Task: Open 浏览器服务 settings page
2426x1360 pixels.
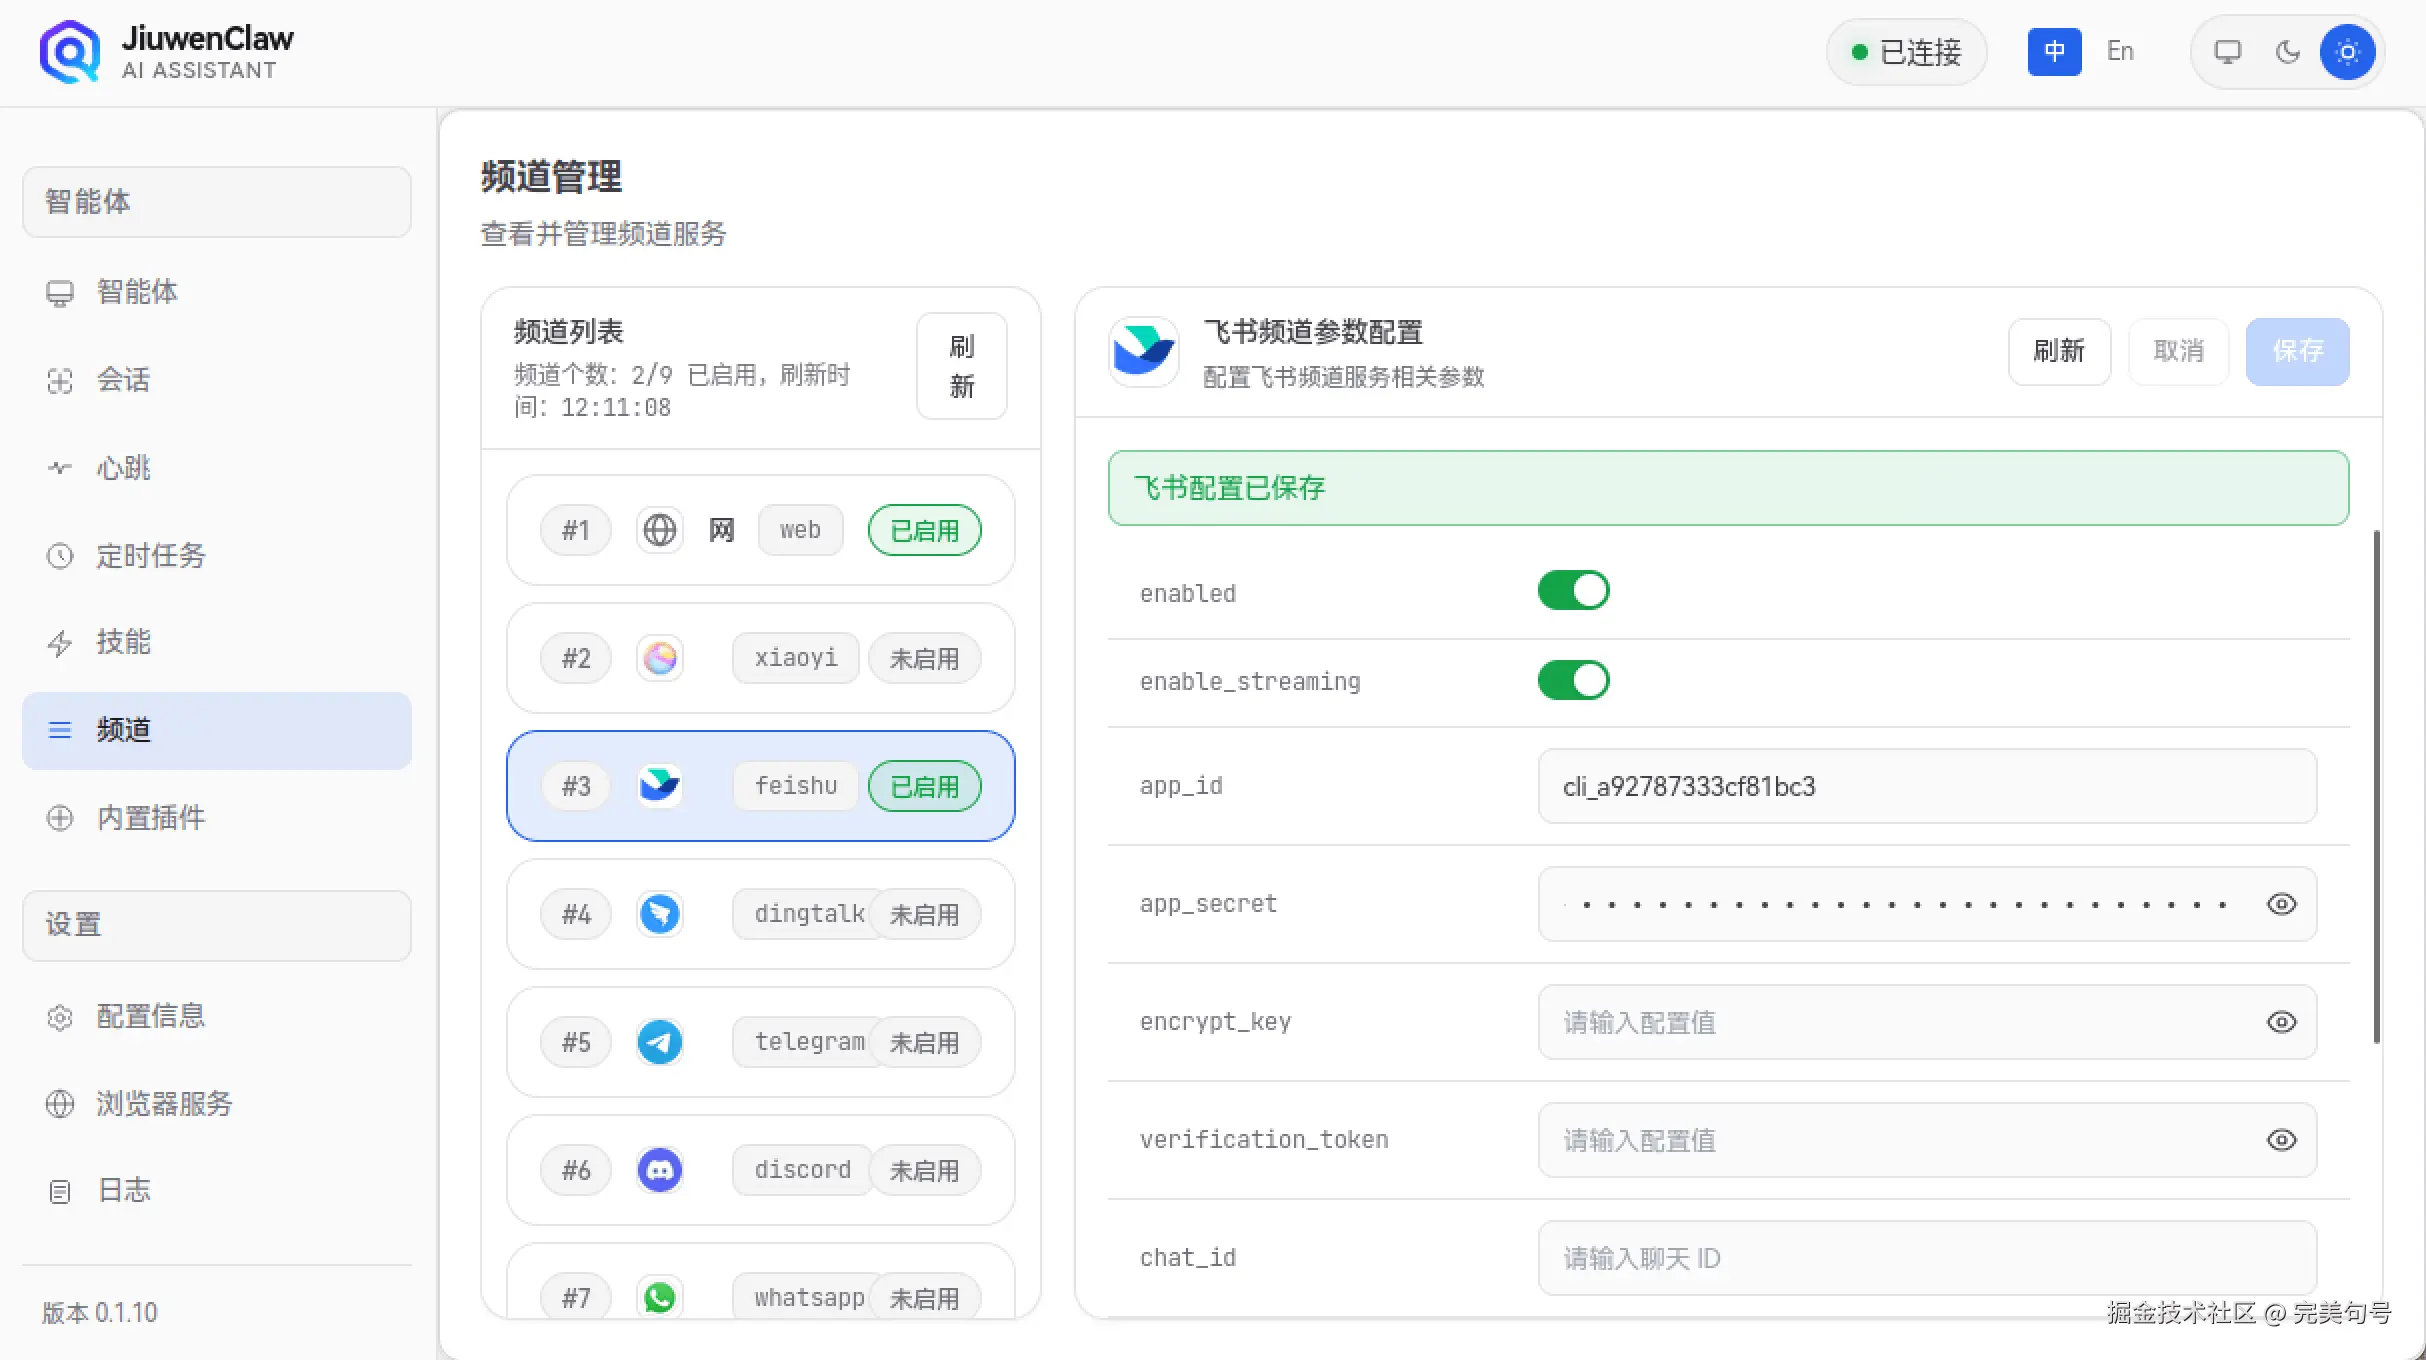Action: (x=216, y=1103)
